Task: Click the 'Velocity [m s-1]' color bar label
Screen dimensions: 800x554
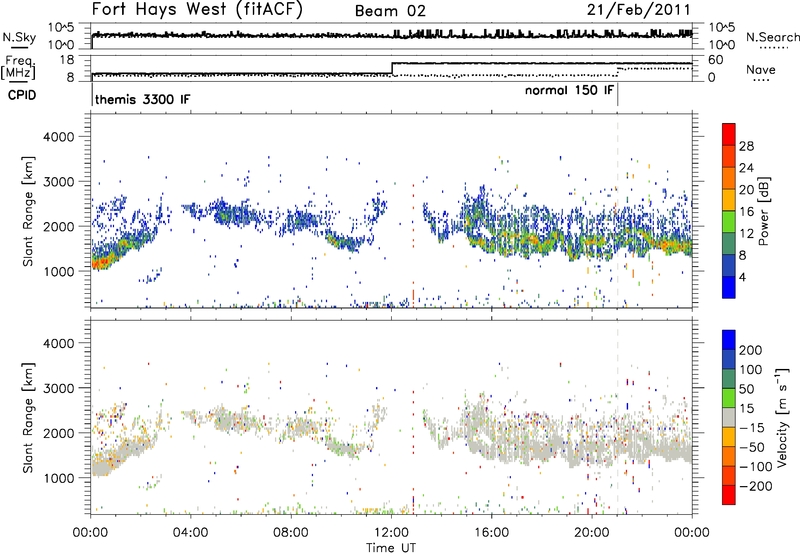Action: click(781, 417)
